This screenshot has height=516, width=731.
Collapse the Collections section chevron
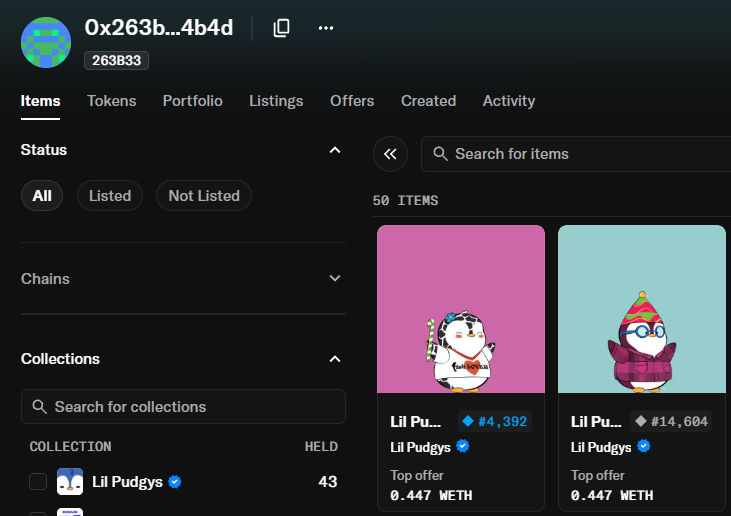tap(335, 359)
